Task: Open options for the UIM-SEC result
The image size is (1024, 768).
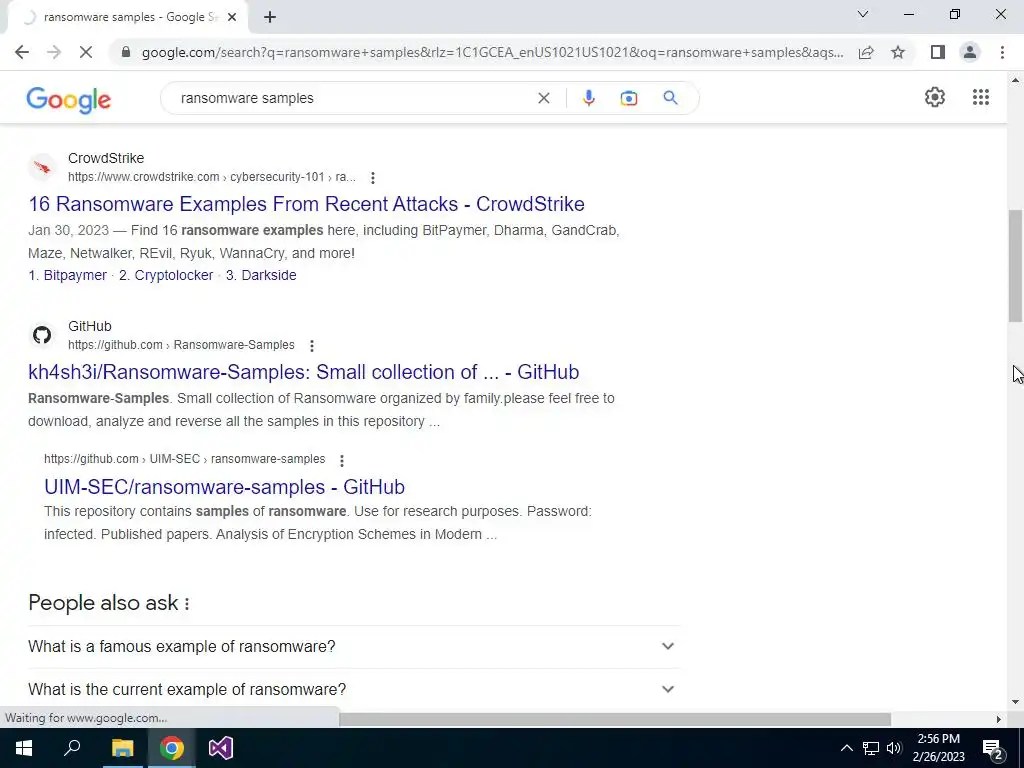Action: (342, 460)
